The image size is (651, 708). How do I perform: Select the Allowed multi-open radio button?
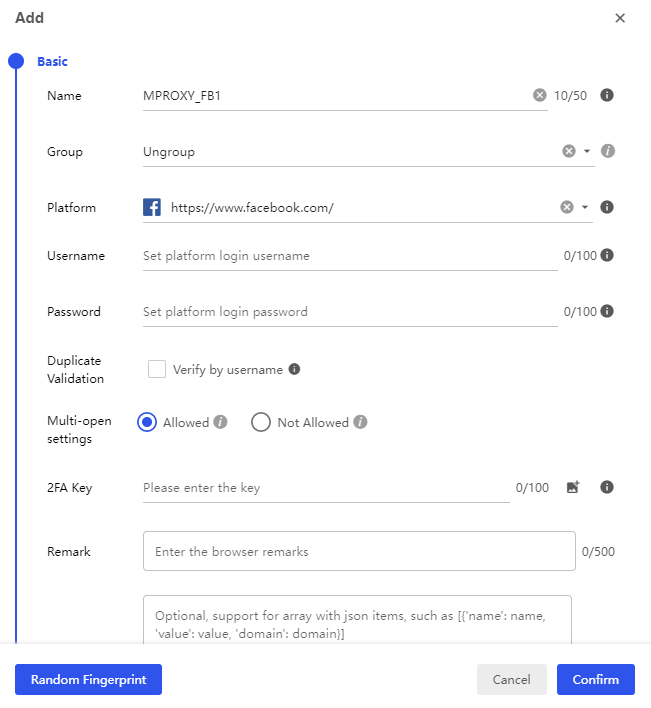pyautogui.click(x=147, y=422)
